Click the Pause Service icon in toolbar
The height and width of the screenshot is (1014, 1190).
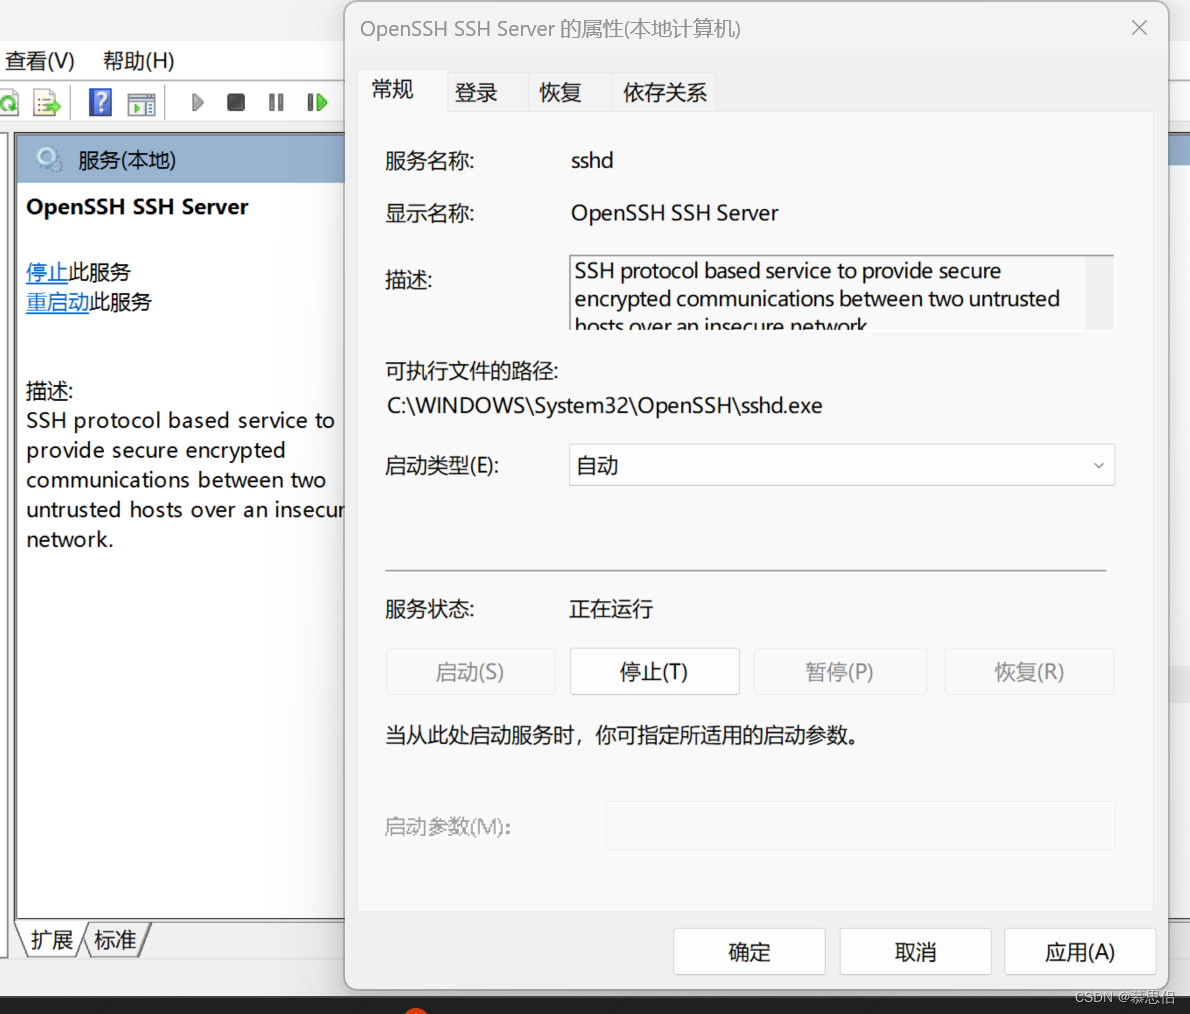[x=276, y=102]
